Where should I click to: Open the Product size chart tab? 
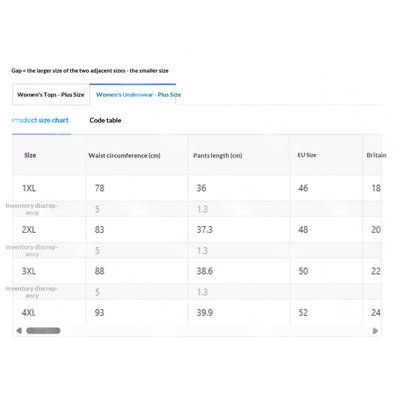[x=40, y=120]
